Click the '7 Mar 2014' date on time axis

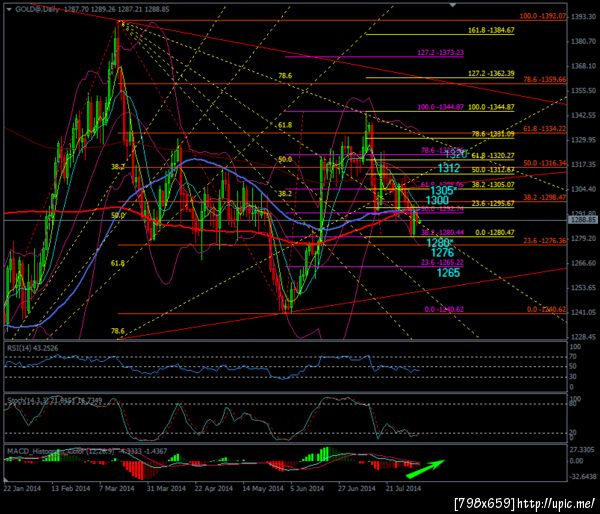117,488
